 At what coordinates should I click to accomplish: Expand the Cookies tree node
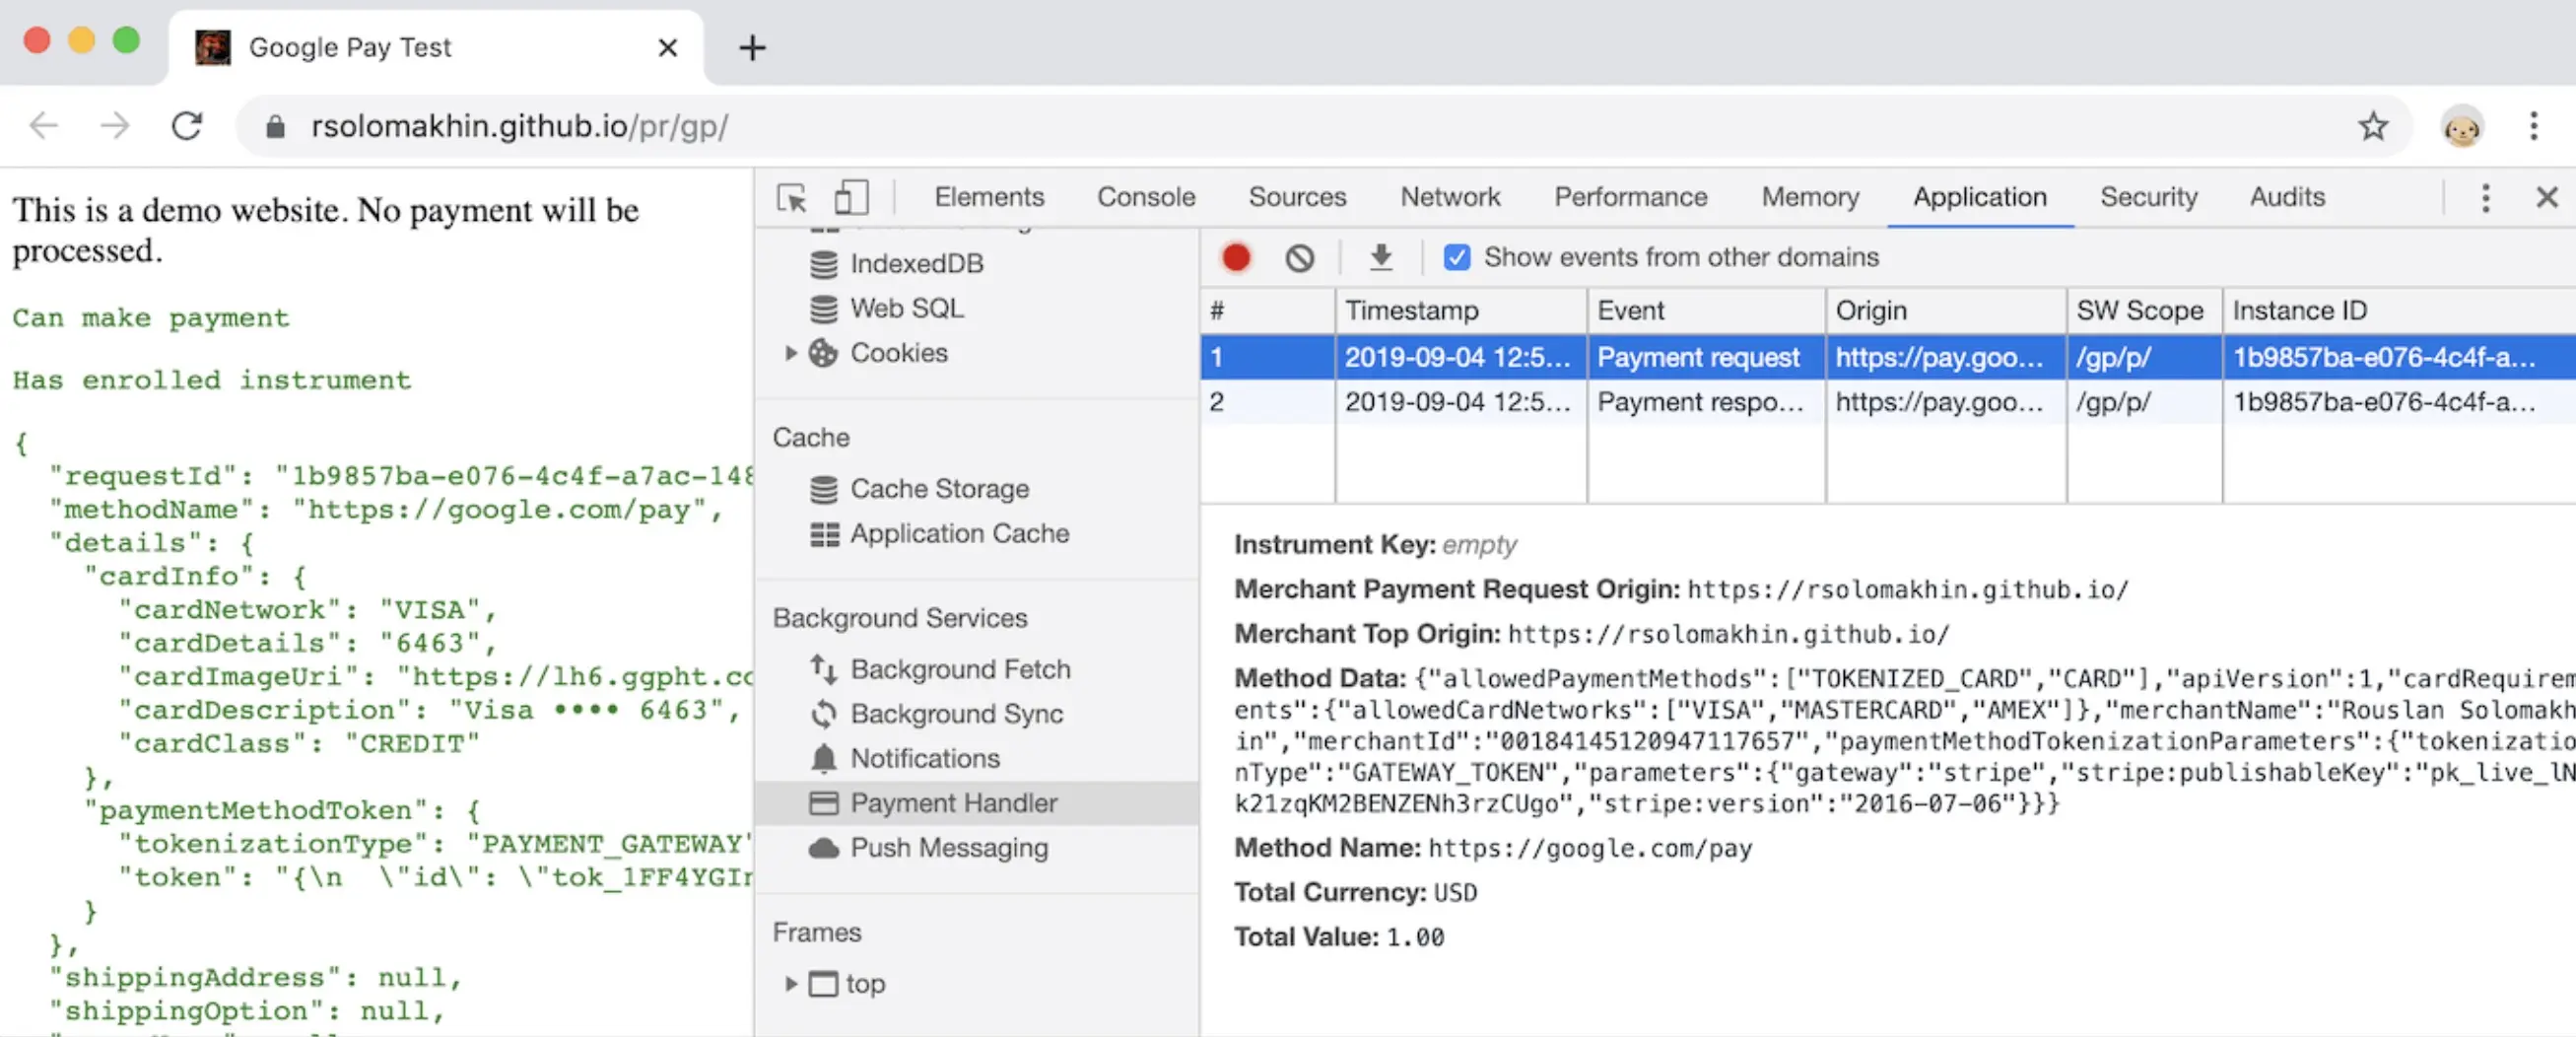790,353
